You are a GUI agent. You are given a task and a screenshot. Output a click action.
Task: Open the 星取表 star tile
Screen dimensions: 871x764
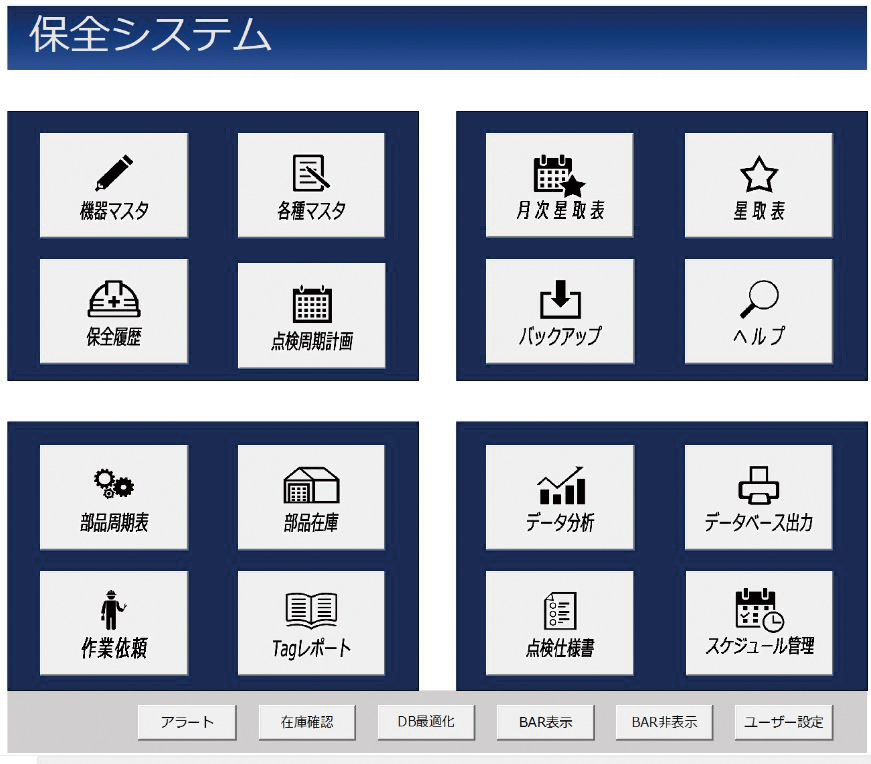point(758,185)
